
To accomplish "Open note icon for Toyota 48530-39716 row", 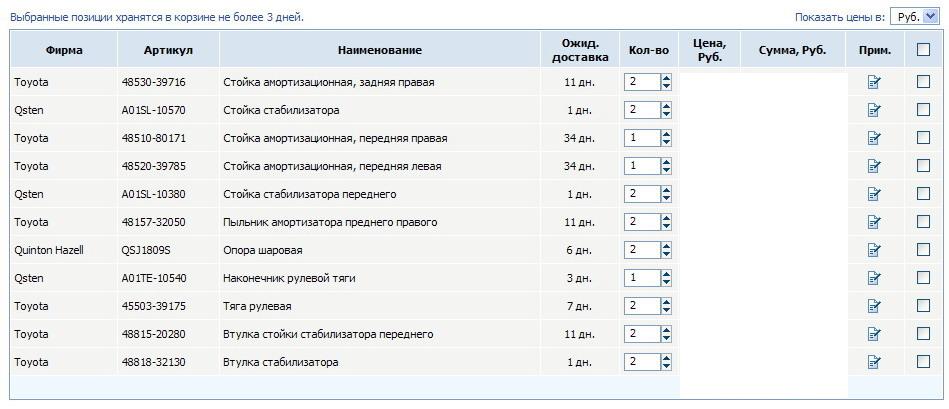I will [x=874, y=82].
